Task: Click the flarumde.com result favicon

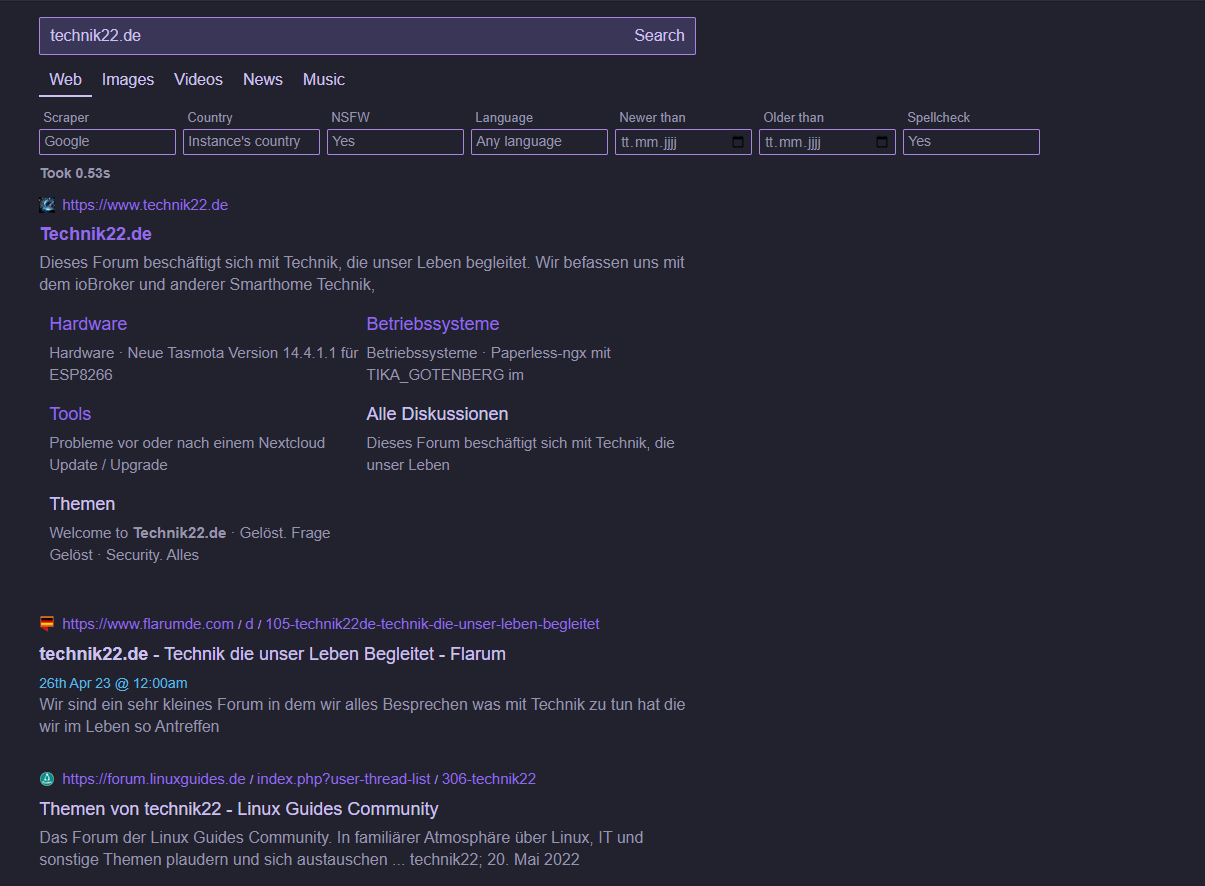Action: 47,624
